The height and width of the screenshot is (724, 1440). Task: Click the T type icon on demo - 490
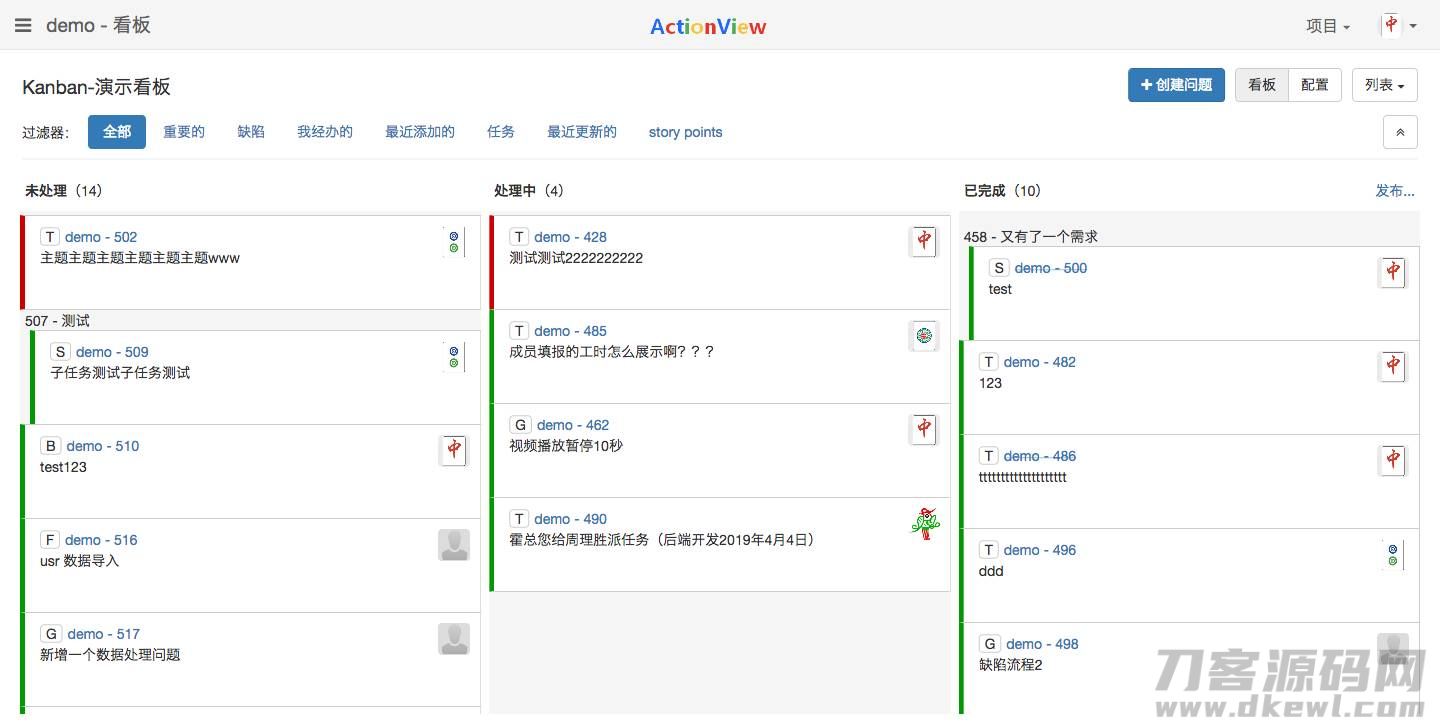[519, 519]
